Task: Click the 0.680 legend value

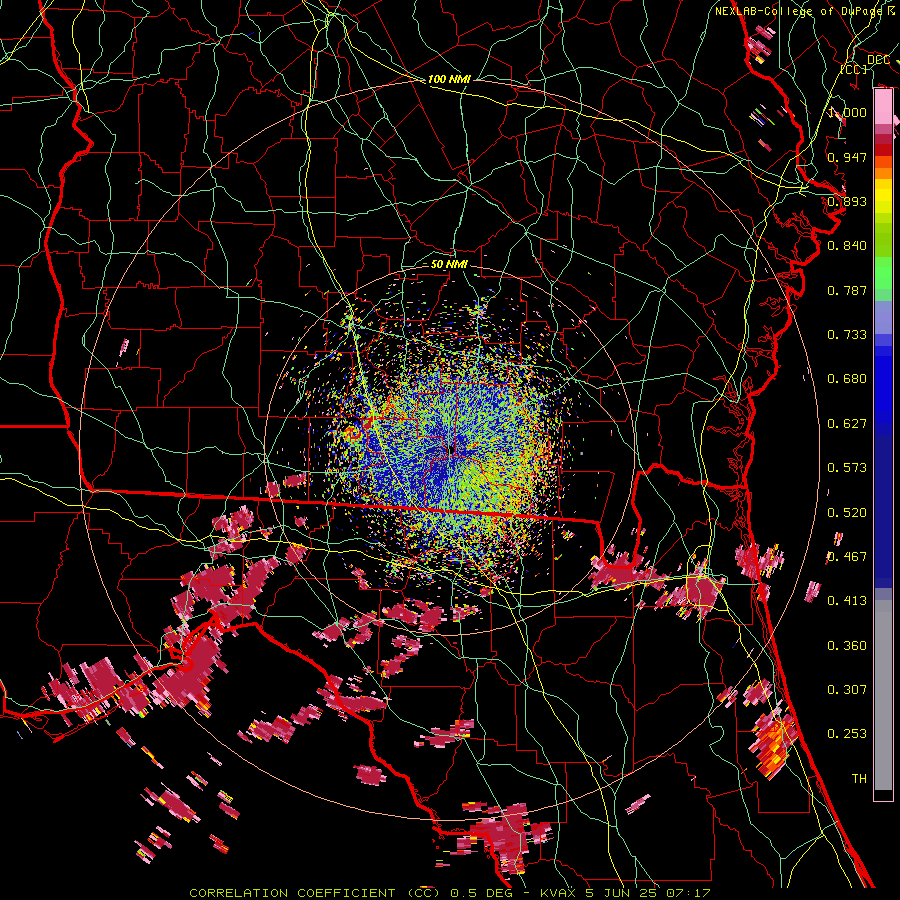Action: click(847, 379)
